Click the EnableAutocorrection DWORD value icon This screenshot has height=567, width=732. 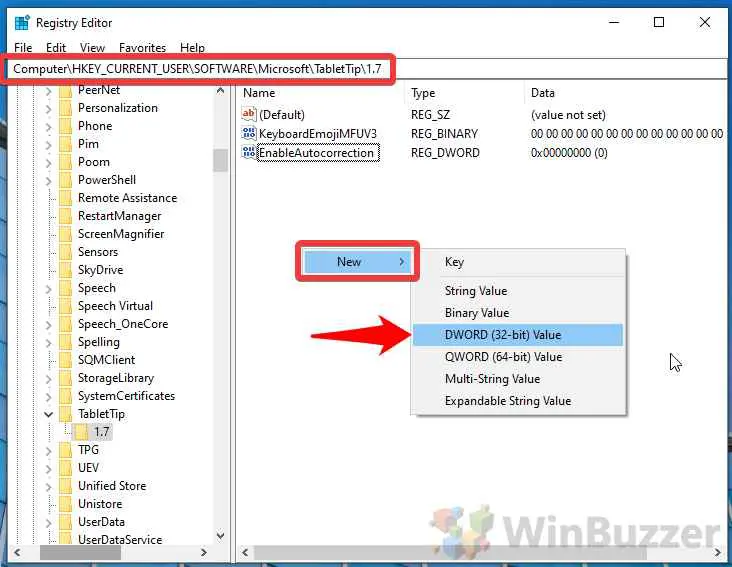pyautogui.click(x=249, y=152)
